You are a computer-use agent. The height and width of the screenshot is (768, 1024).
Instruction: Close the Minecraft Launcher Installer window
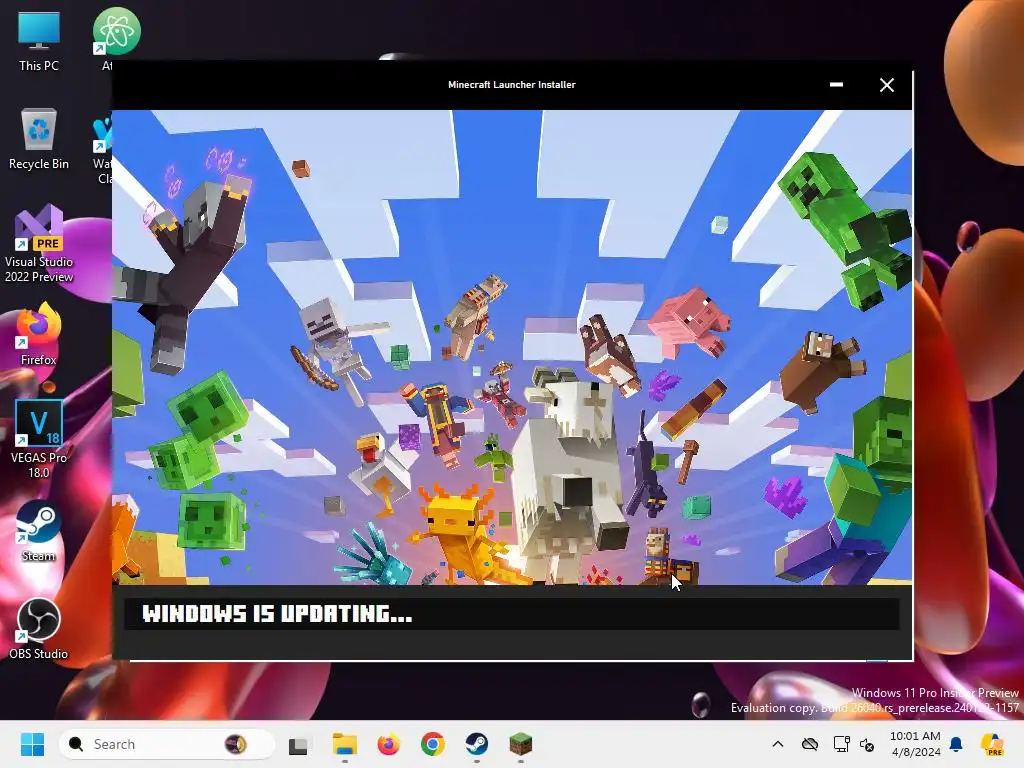click(x=886, y=85)
